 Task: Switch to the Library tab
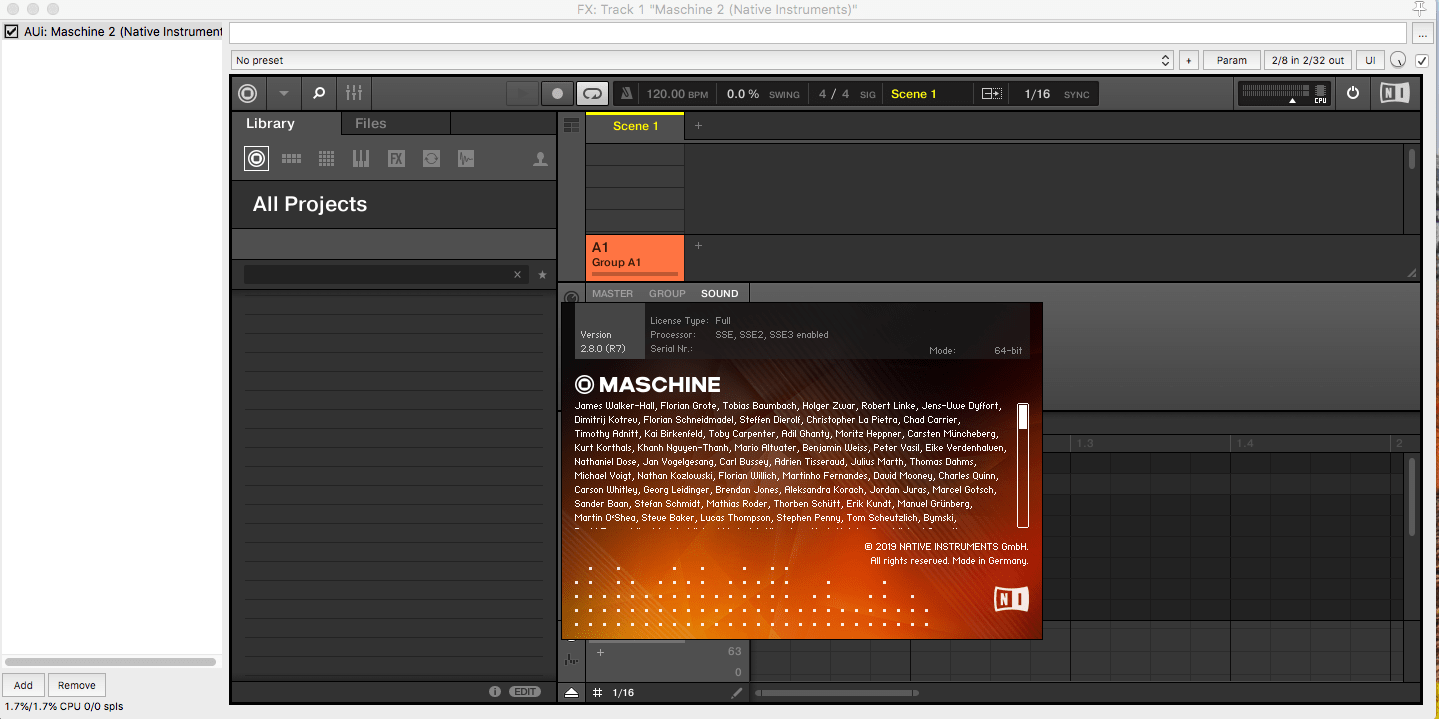(270, 124)
